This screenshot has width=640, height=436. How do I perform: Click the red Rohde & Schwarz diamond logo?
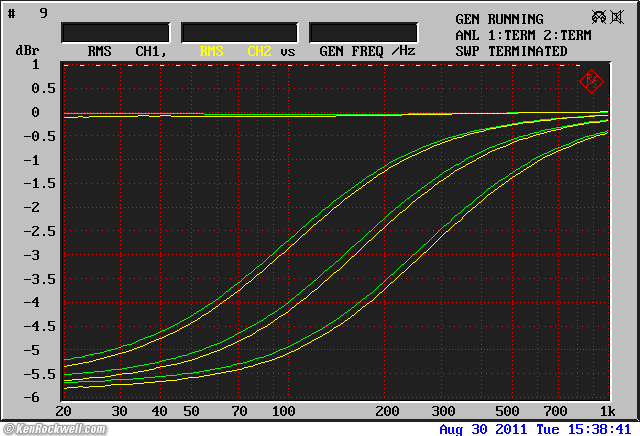[x=590, y=80]
